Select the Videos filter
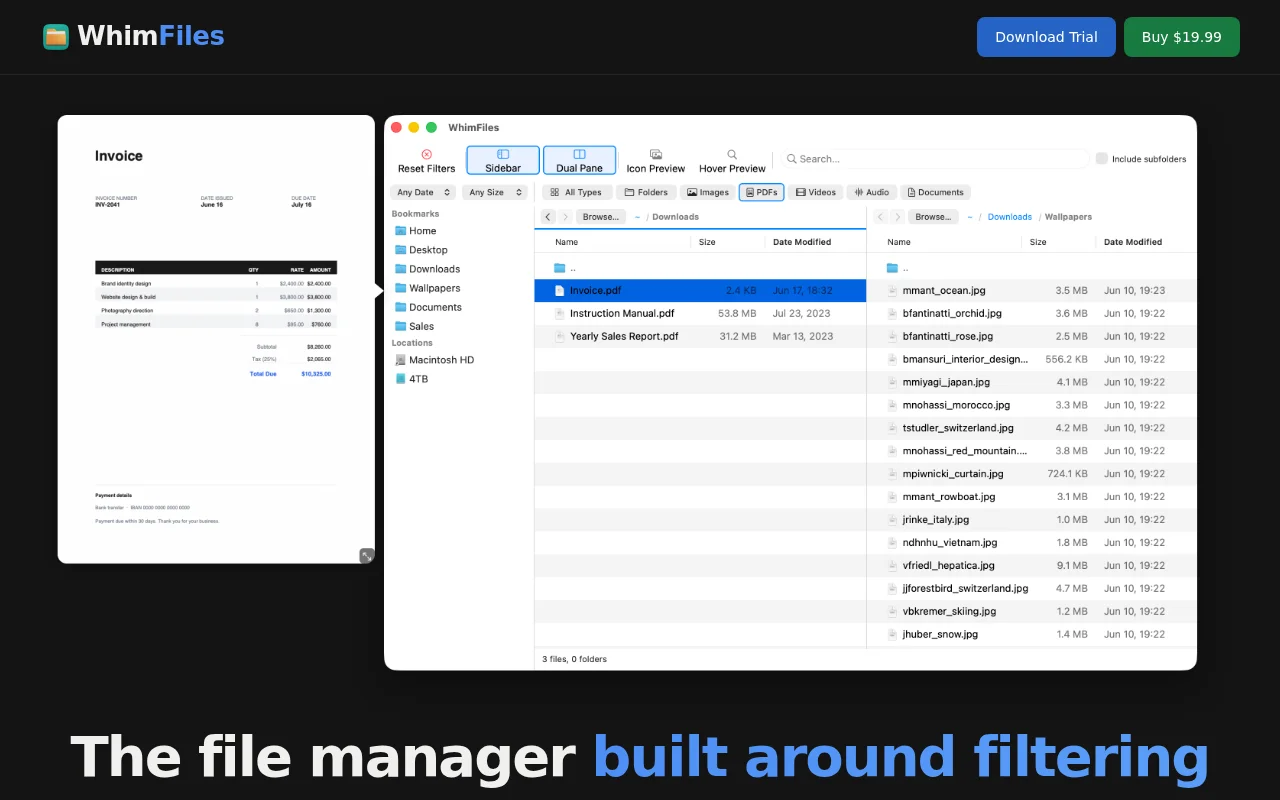This screenshot has height=800, width=1280. tap(816, 192)
